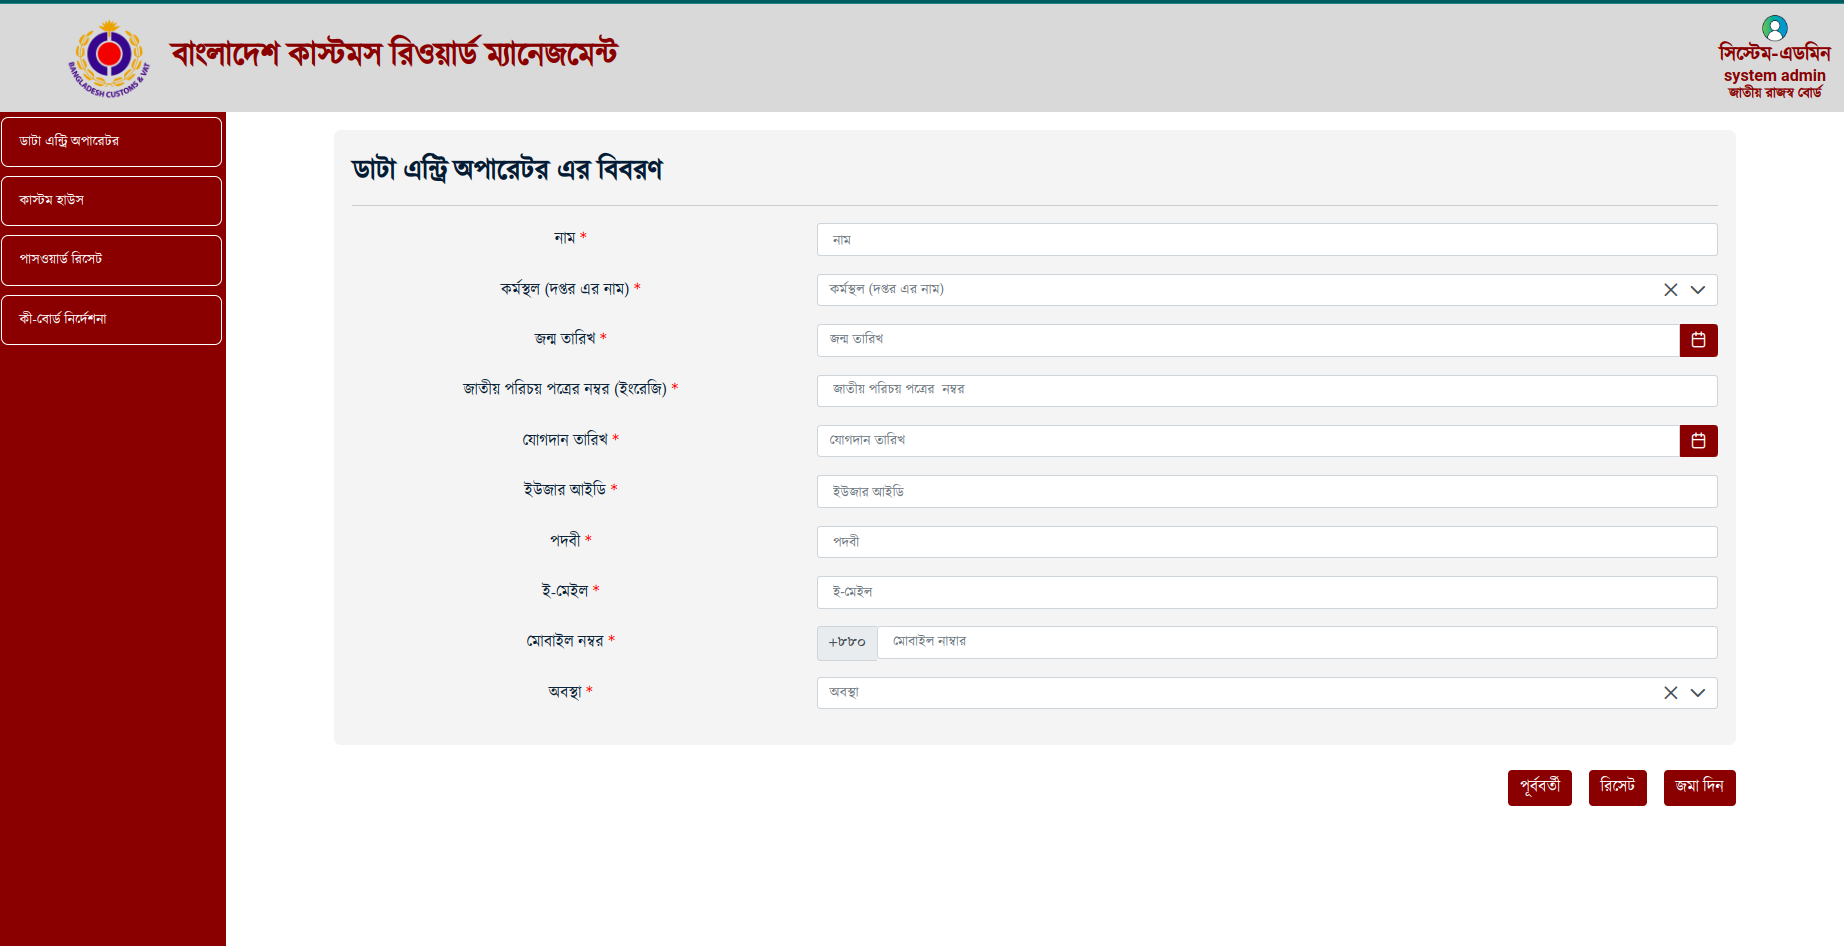Viewport: 1844px width, 946px height.
Task: Focus the ইউজার আইডি input field
Action: (1267, 492)
